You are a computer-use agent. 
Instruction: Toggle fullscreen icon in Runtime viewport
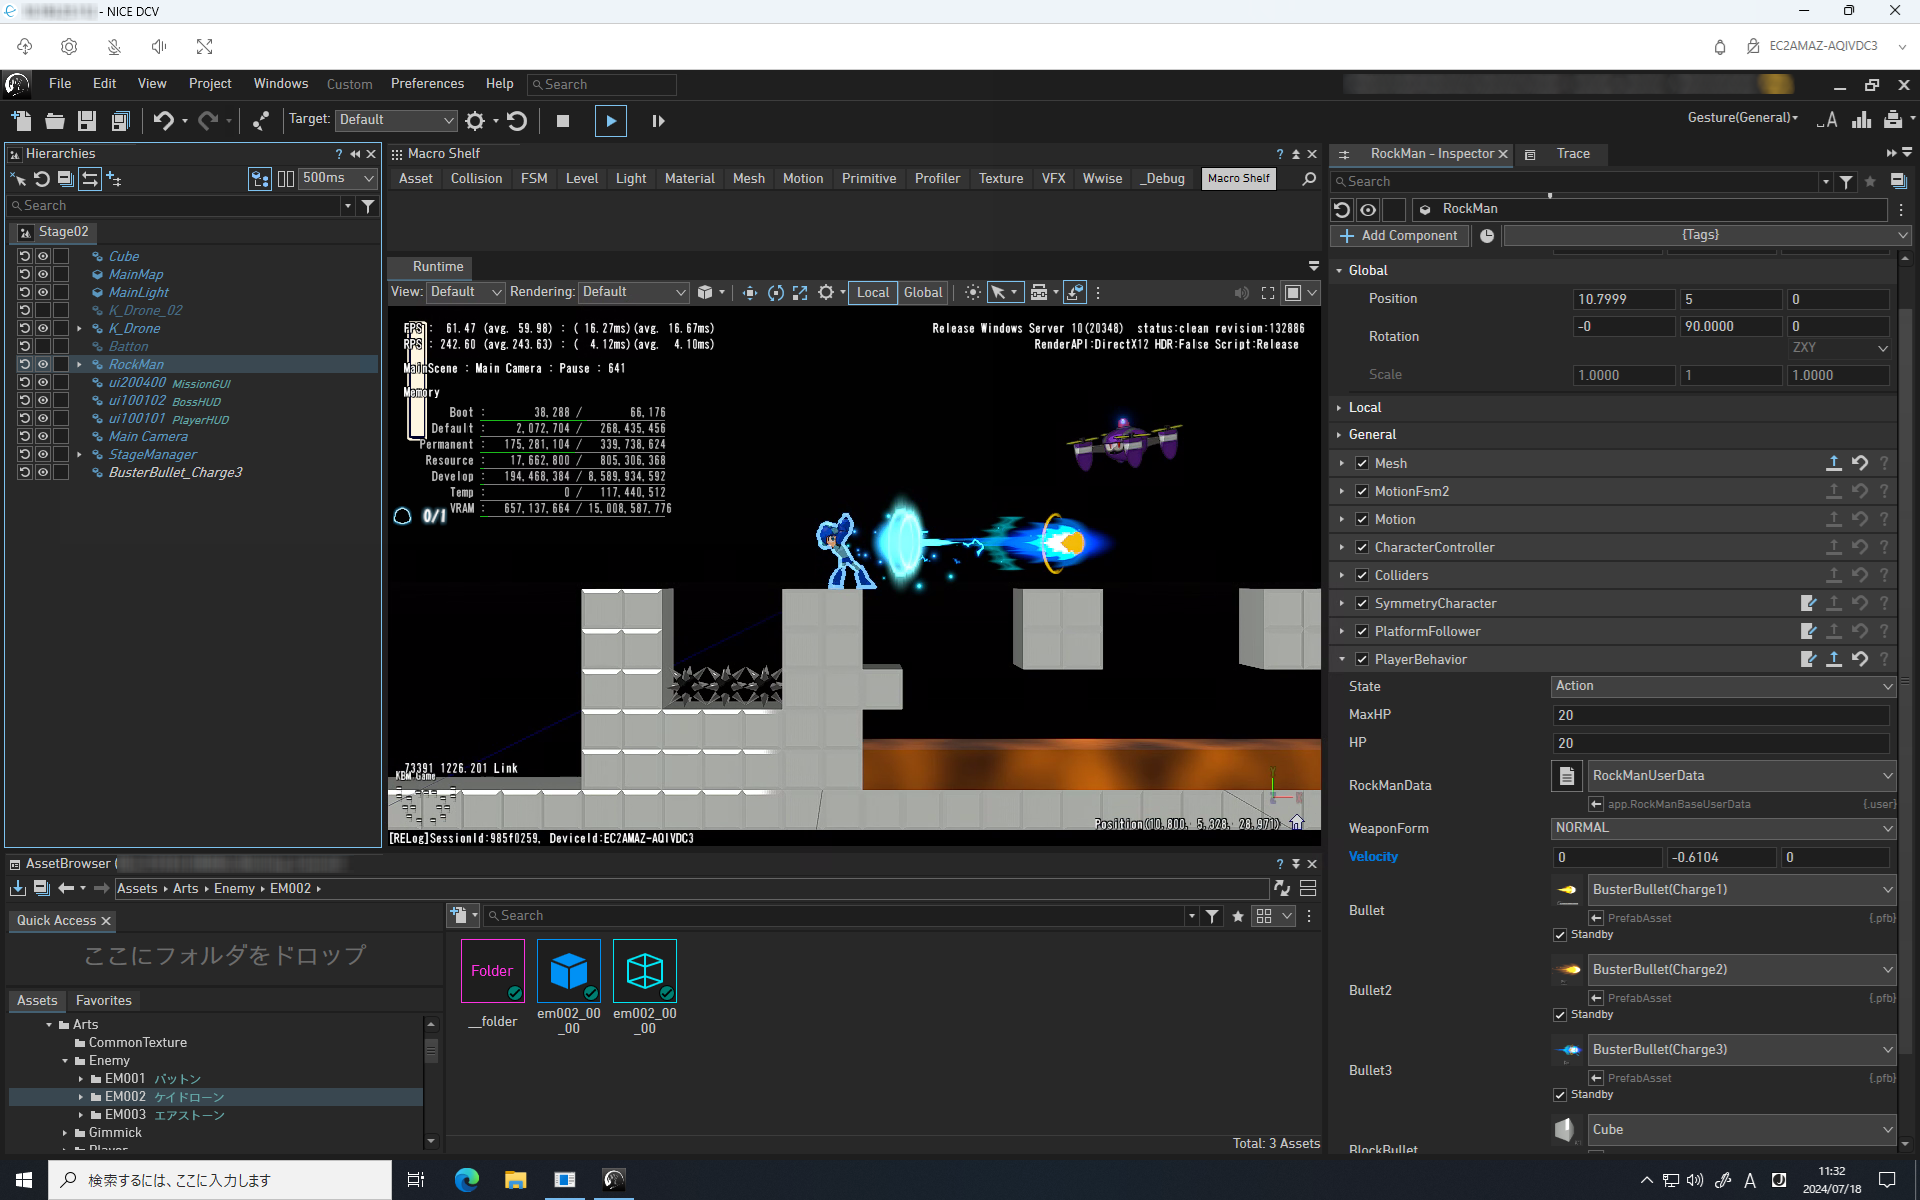click(1267, 293)
